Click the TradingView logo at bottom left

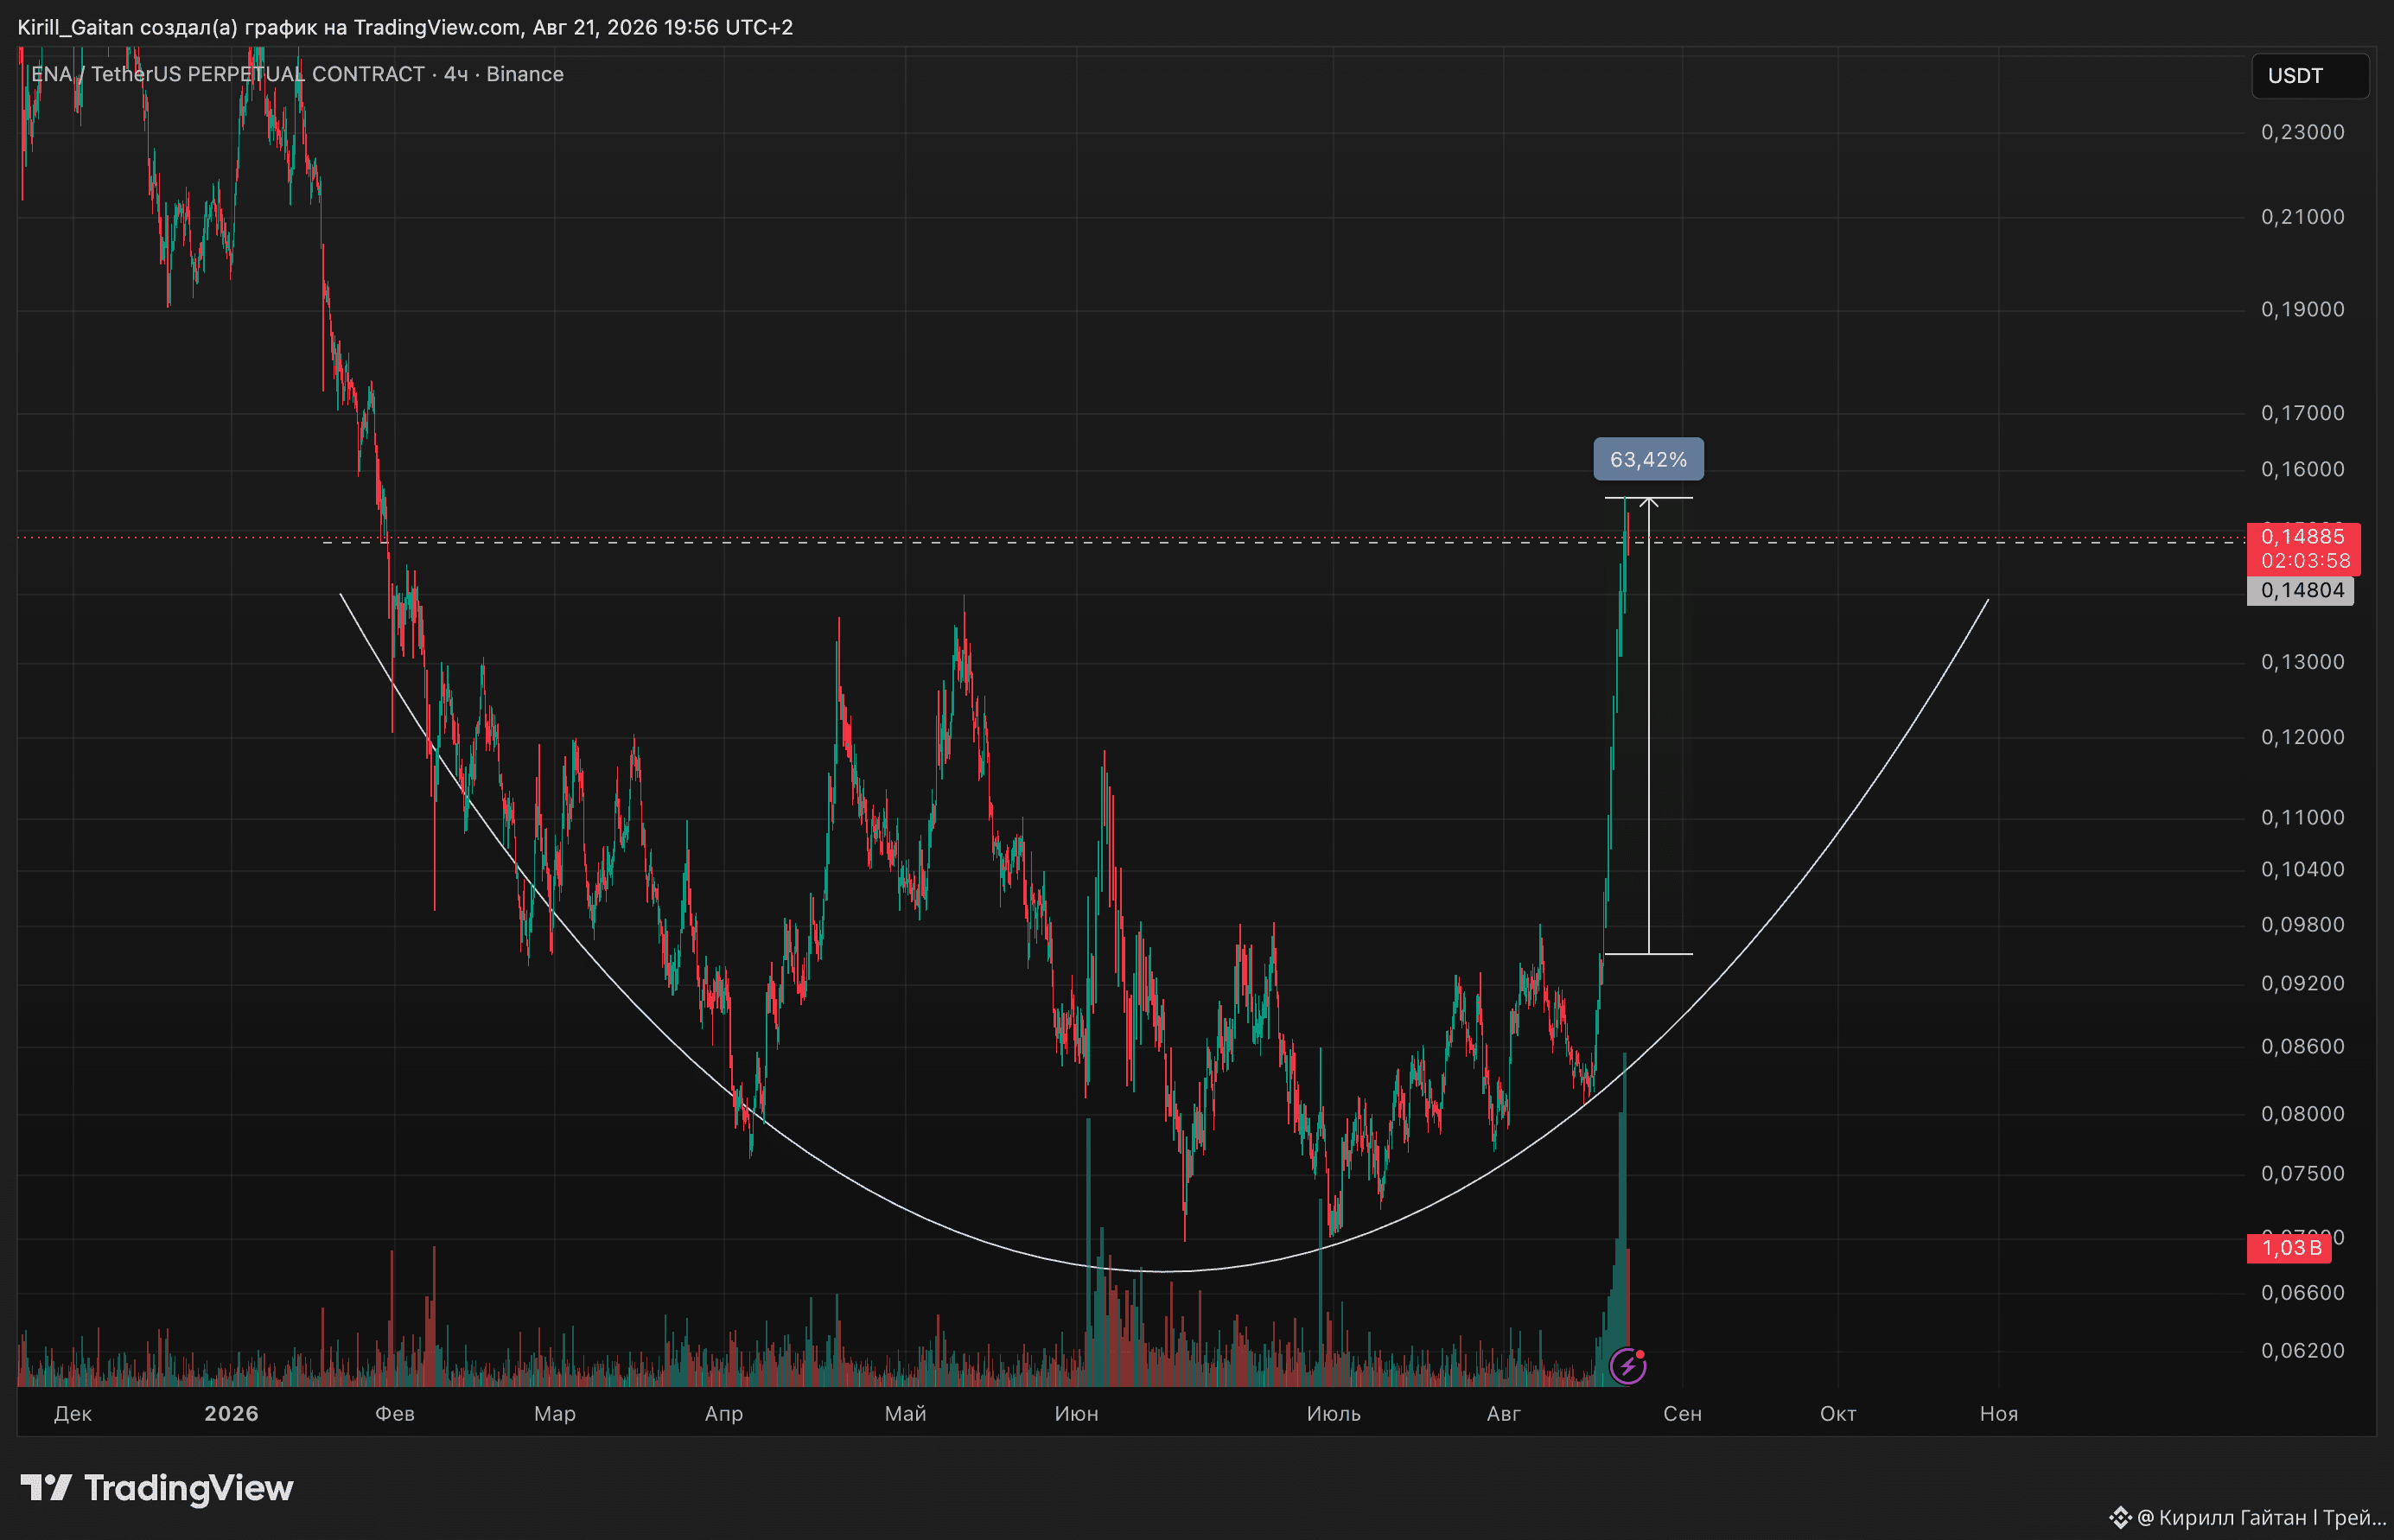tap(157, 1488)
